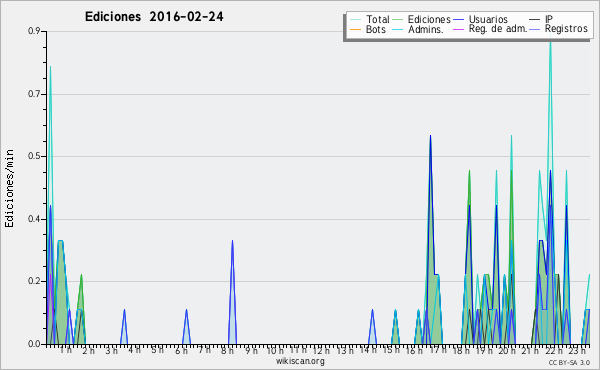Click the wikiscan.org caption
The height and width of the screenshot is (370, 600).
[300, 361]
